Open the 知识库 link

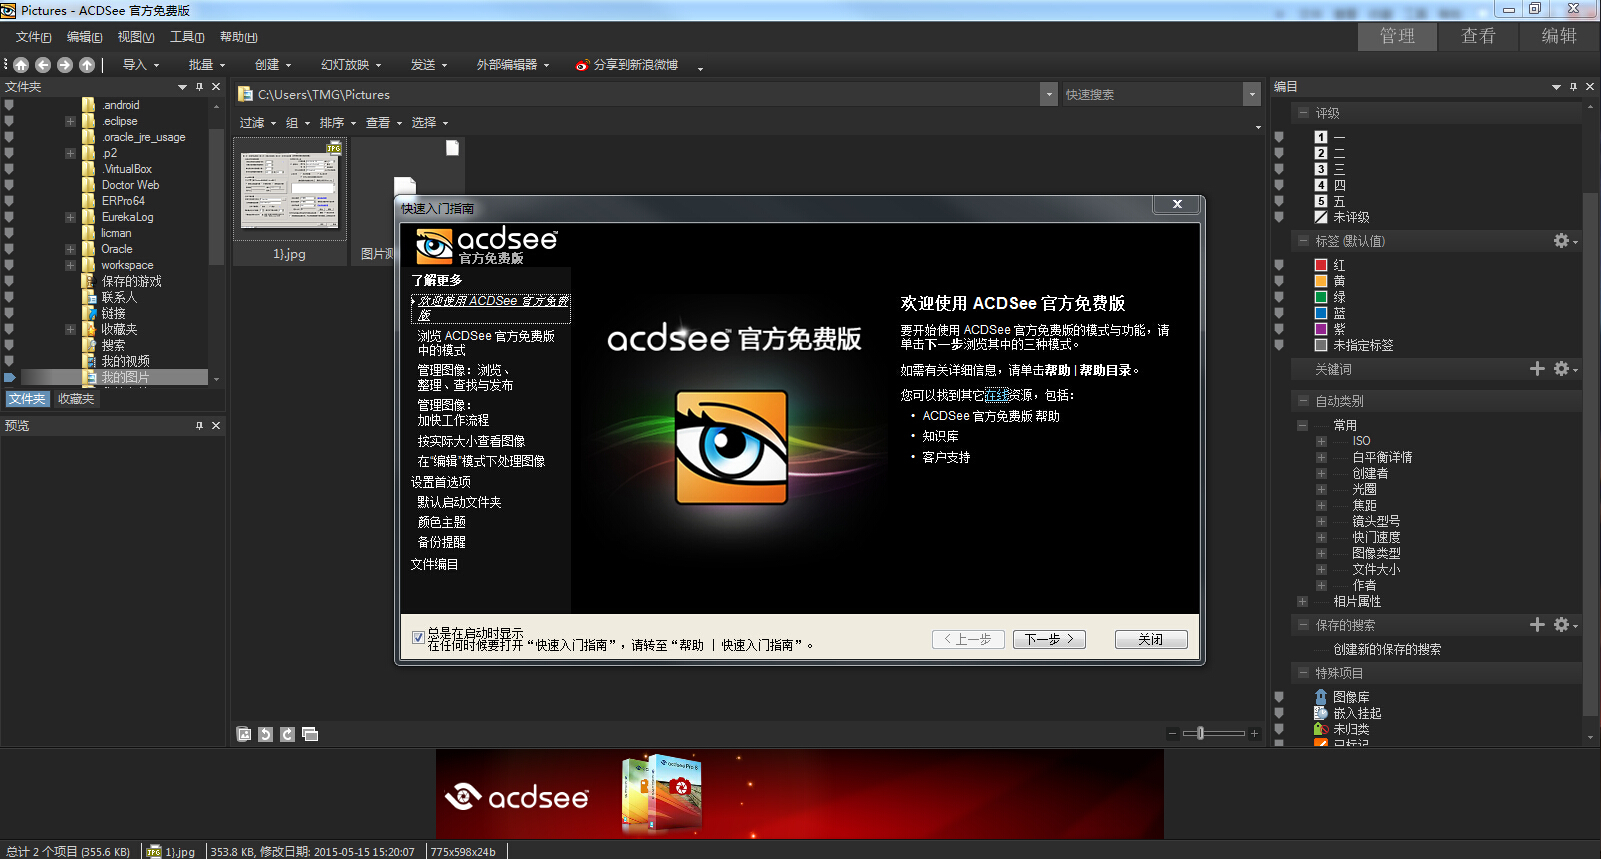point(940,436)
